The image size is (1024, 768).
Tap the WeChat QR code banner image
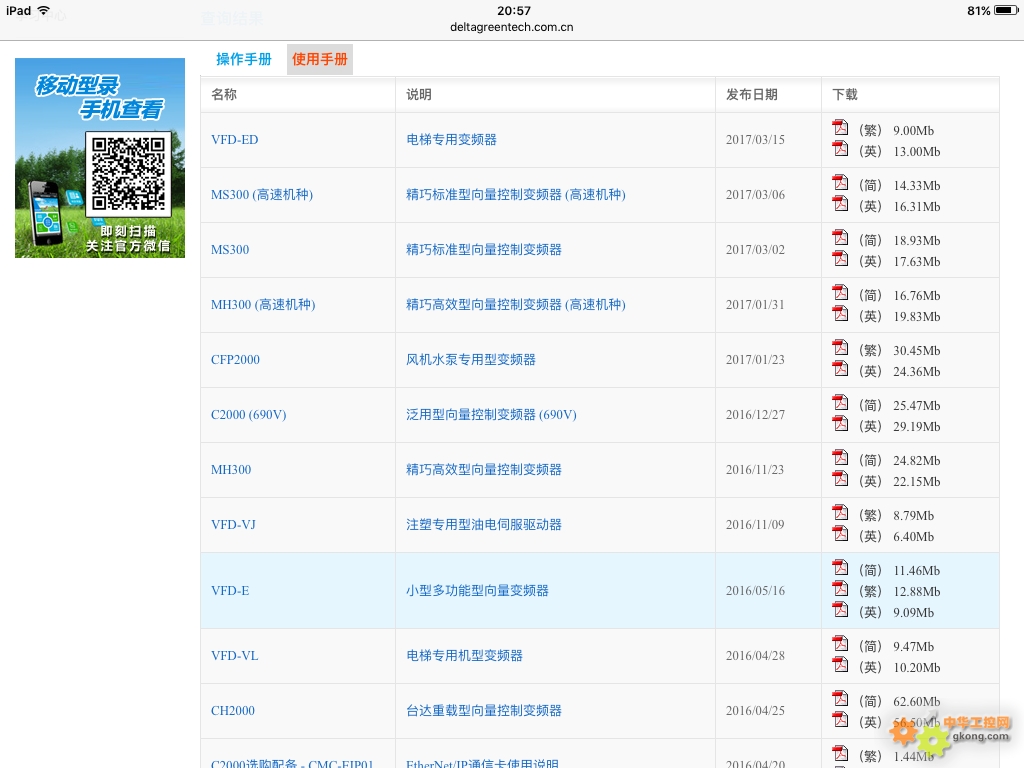pos(100,158)
